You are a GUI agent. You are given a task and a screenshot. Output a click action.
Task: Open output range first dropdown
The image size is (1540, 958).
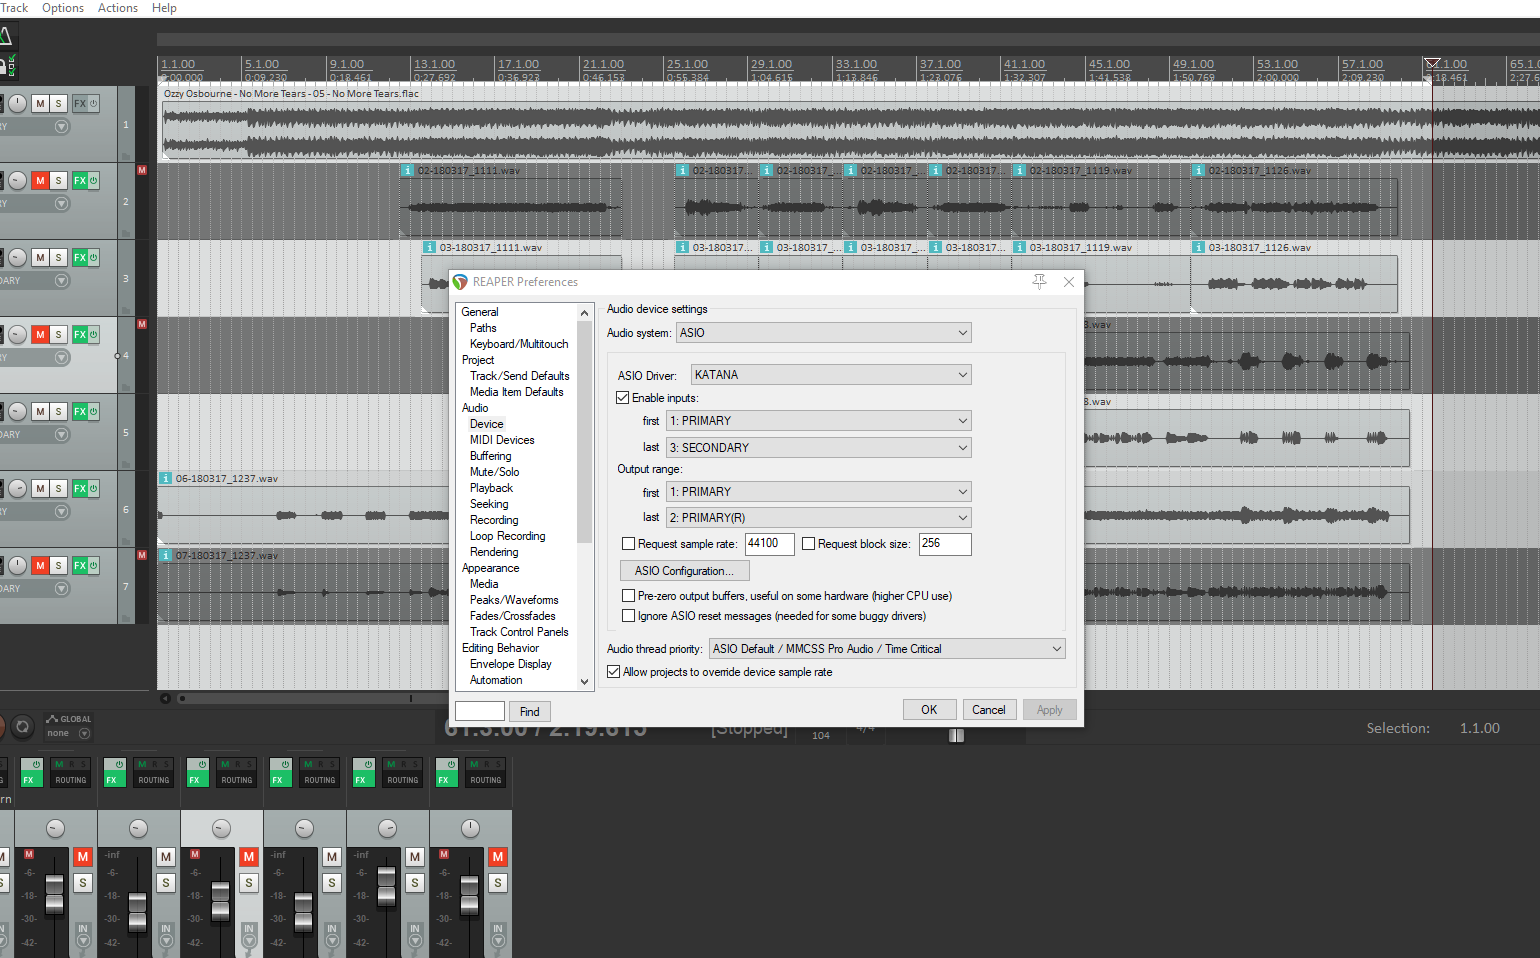819,492
